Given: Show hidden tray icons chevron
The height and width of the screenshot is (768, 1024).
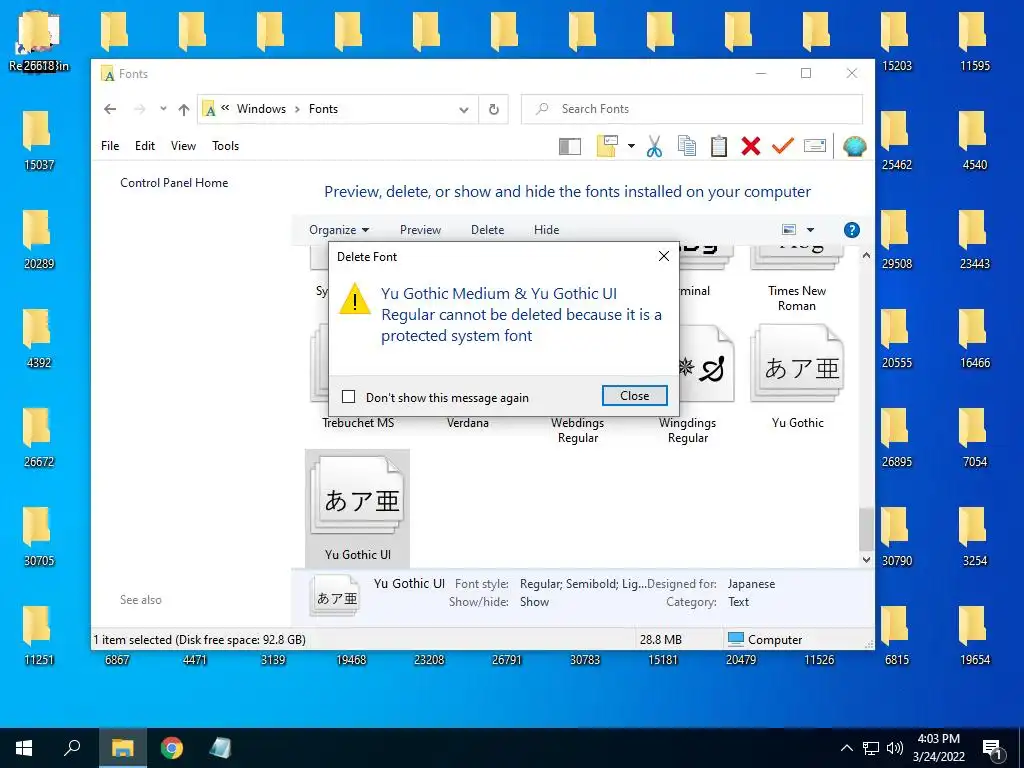Looking at the screenshot, I should [846, 748].
